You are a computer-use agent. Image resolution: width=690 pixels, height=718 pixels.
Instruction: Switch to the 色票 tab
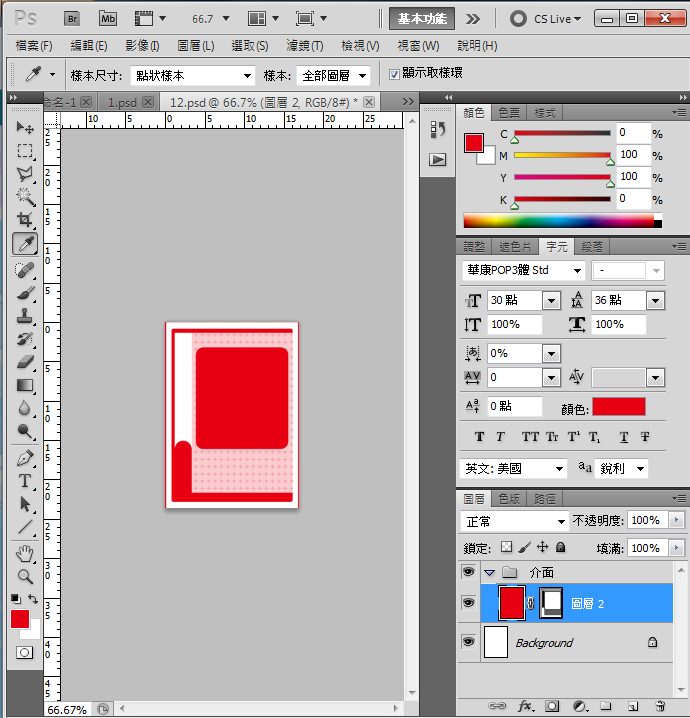pyautogui.click(x=509, y=113)
